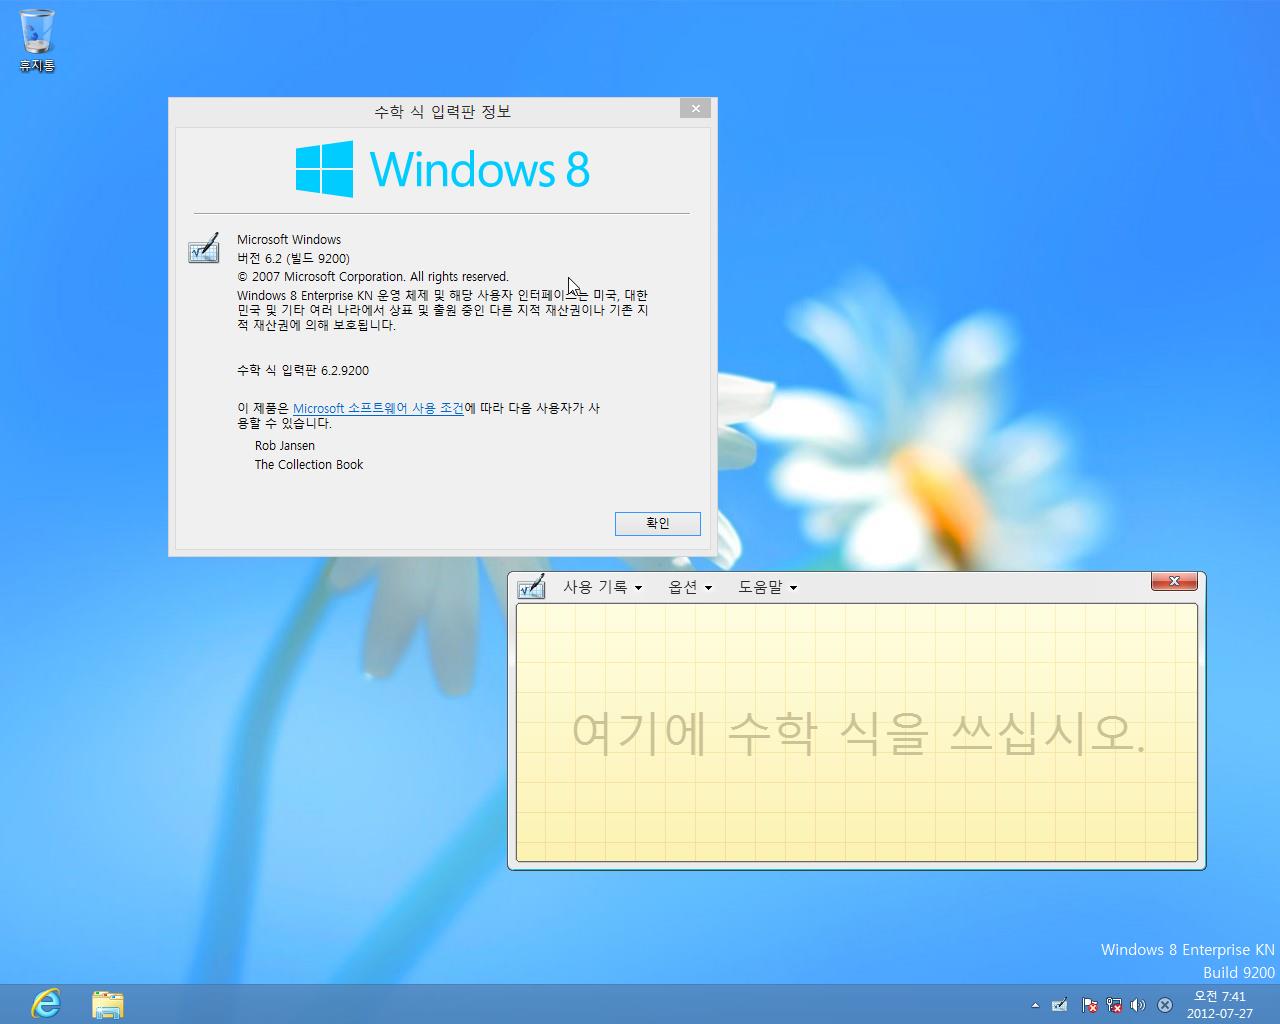1280x1024 pixels.
Task: Click the circled X tray icon
Action: tap(1165, 1005)
